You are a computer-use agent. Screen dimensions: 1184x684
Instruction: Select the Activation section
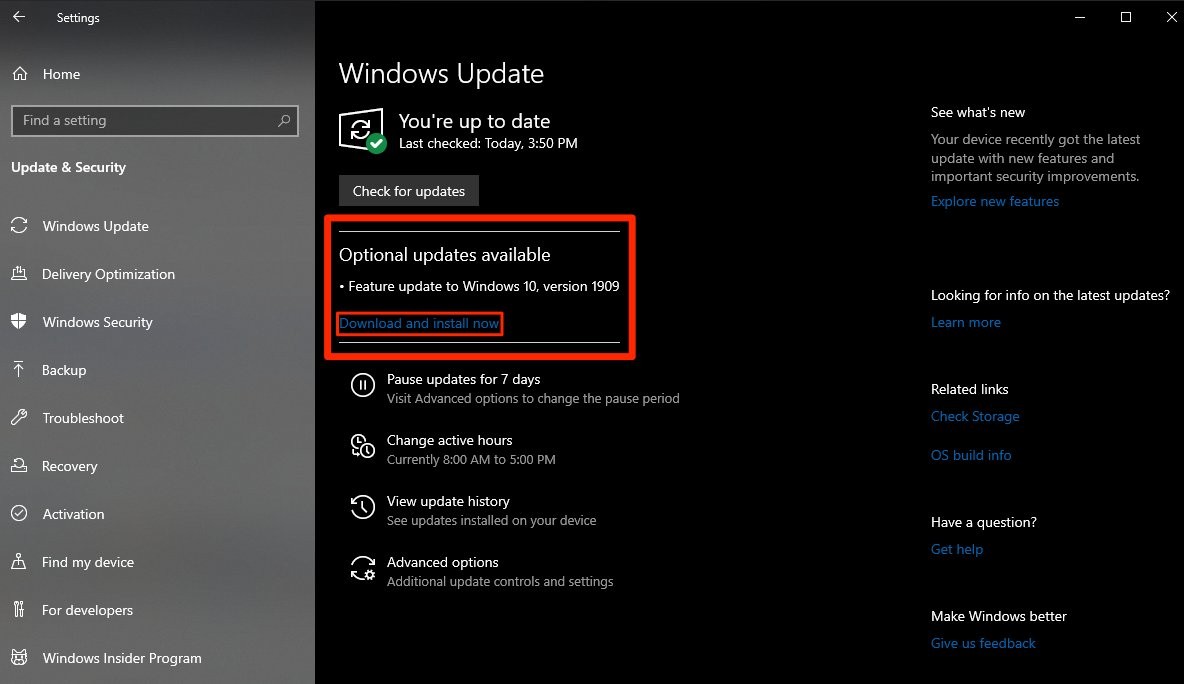pos(74,514)
